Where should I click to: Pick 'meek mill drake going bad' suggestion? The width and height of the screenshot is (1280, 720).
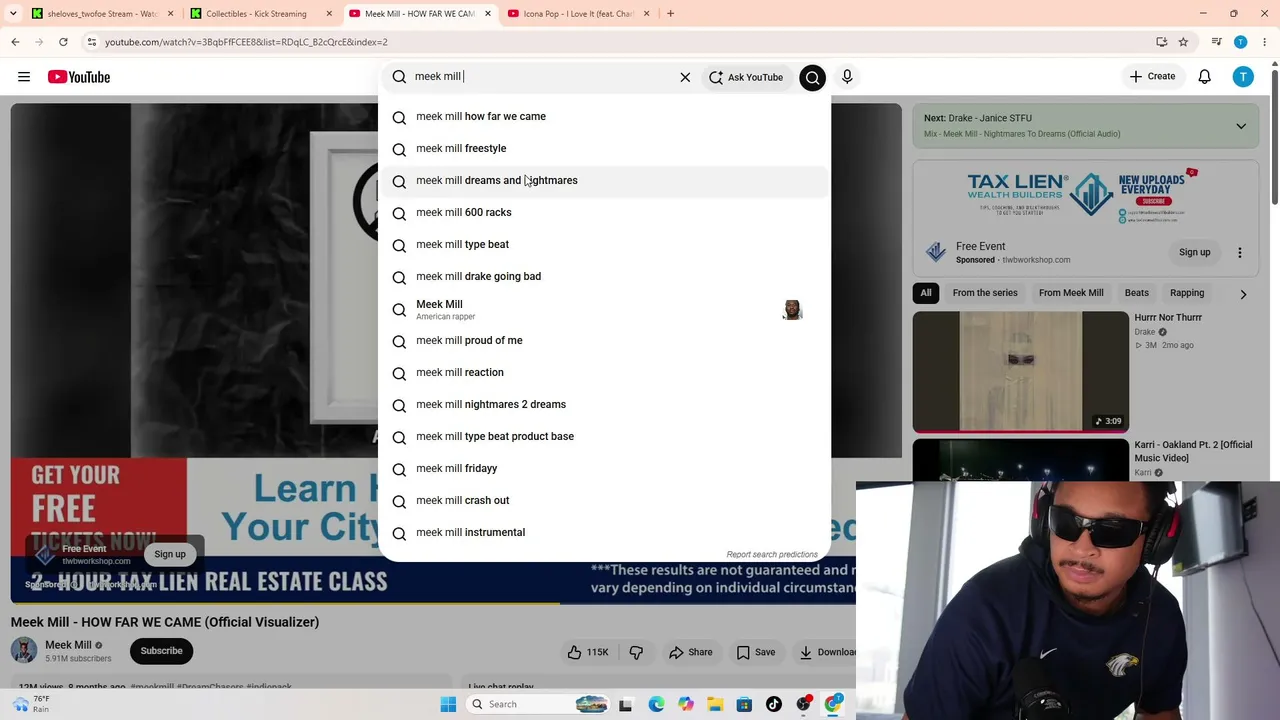coord(604,277)
